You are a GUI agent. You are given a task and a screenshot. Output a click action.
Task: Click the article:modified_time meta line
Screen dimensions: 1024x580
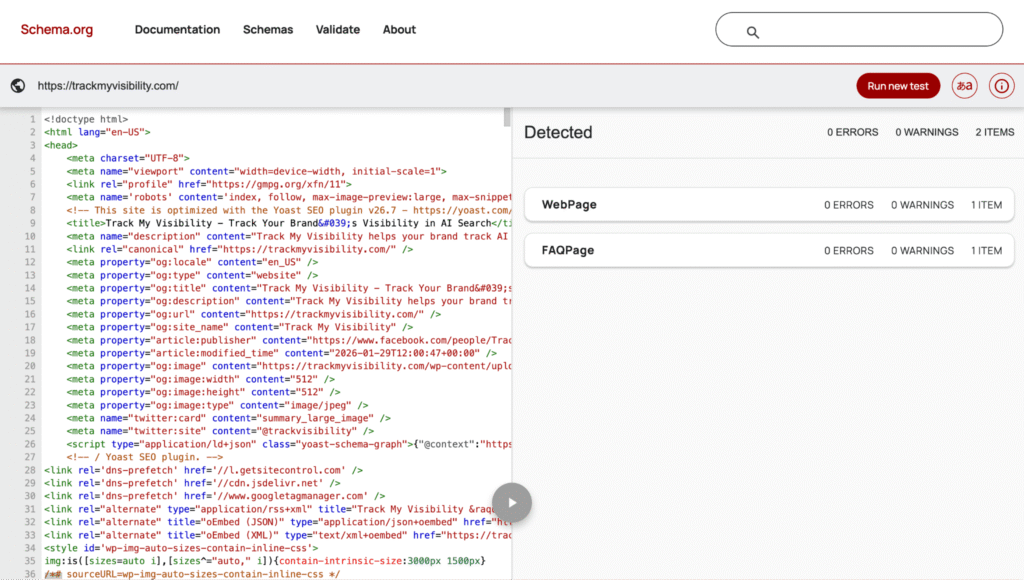point(281,353)
